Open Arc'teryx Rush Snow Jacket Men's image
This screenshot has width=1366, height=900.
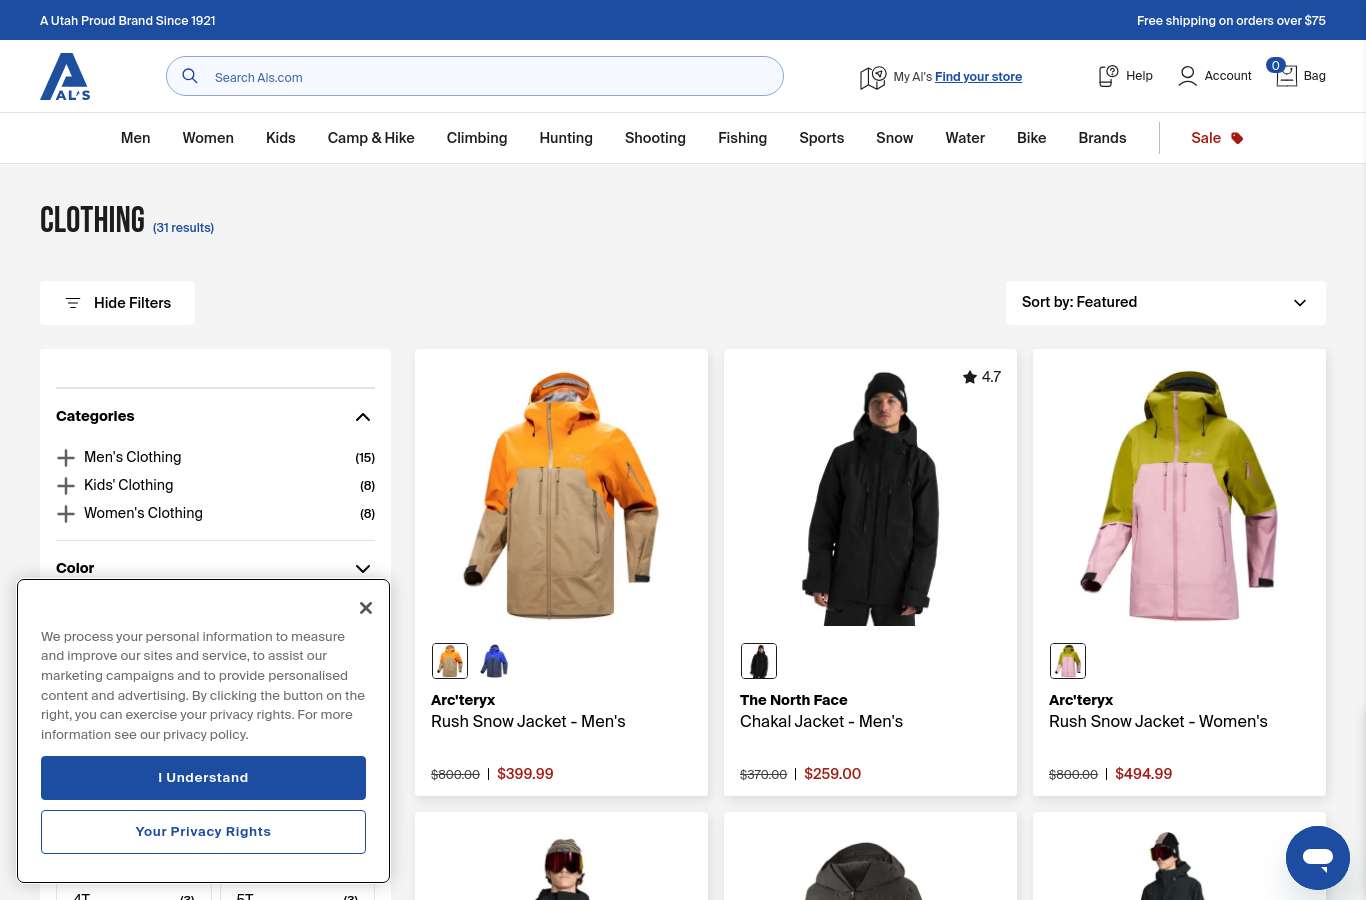pyautogui.click(x=561, y=496)
